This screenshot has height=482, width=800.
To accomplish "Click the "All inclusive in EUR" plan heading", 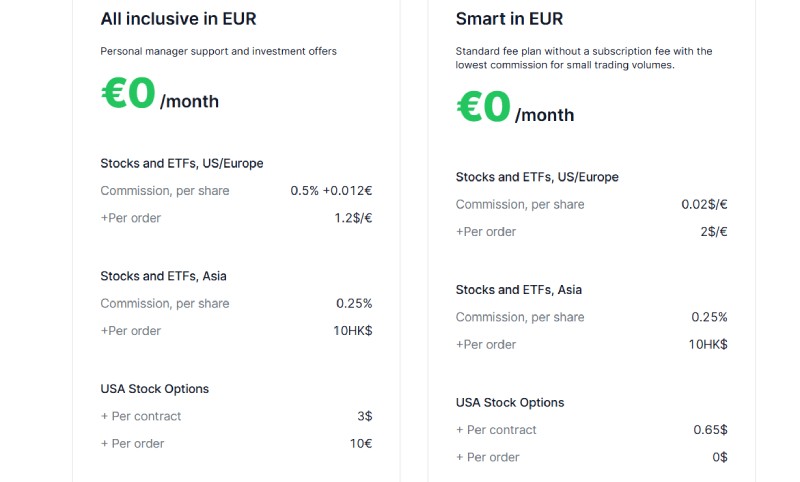I will [187, 18].
